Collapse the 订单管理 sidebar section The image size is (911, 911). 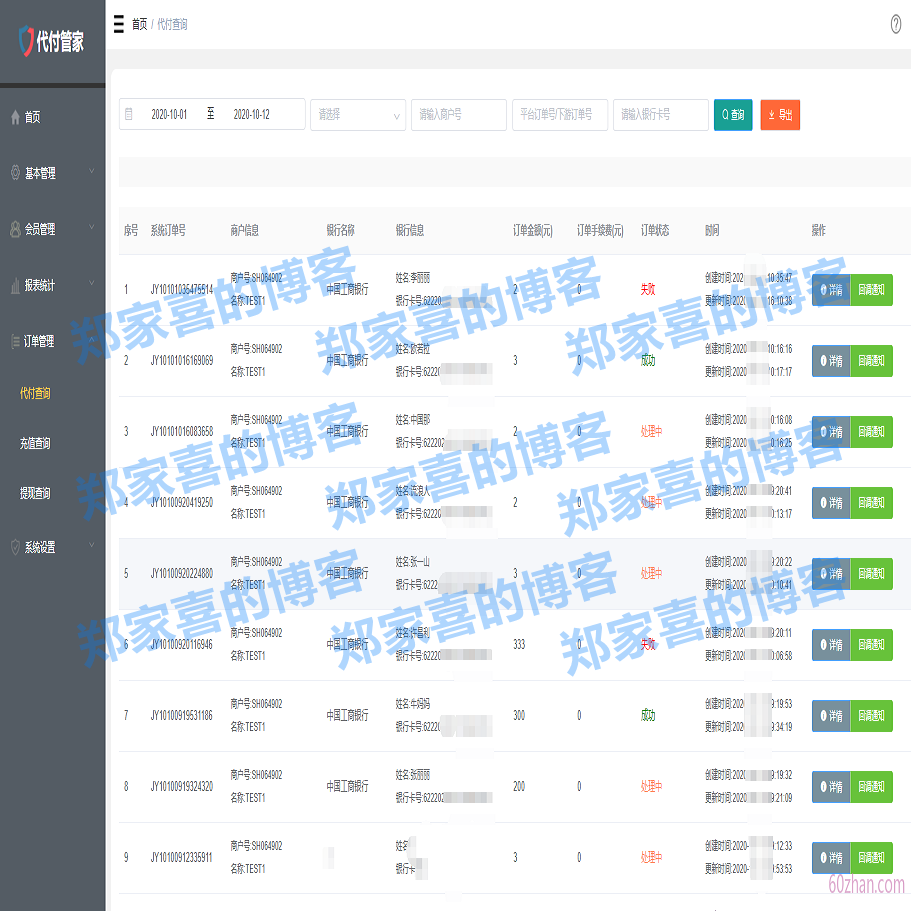tap(50, 341)
